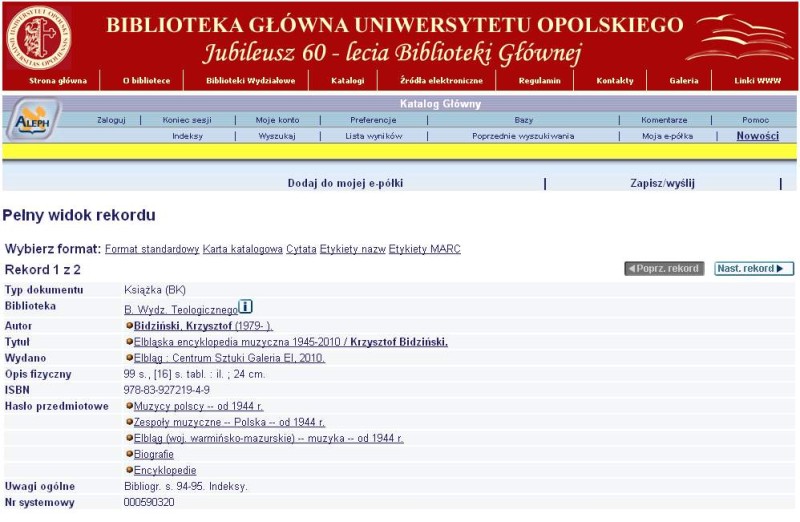Viewport: 800px width, 522px height.
Task: Click bullet icon beside Biografie
Action: click(129, 454)
